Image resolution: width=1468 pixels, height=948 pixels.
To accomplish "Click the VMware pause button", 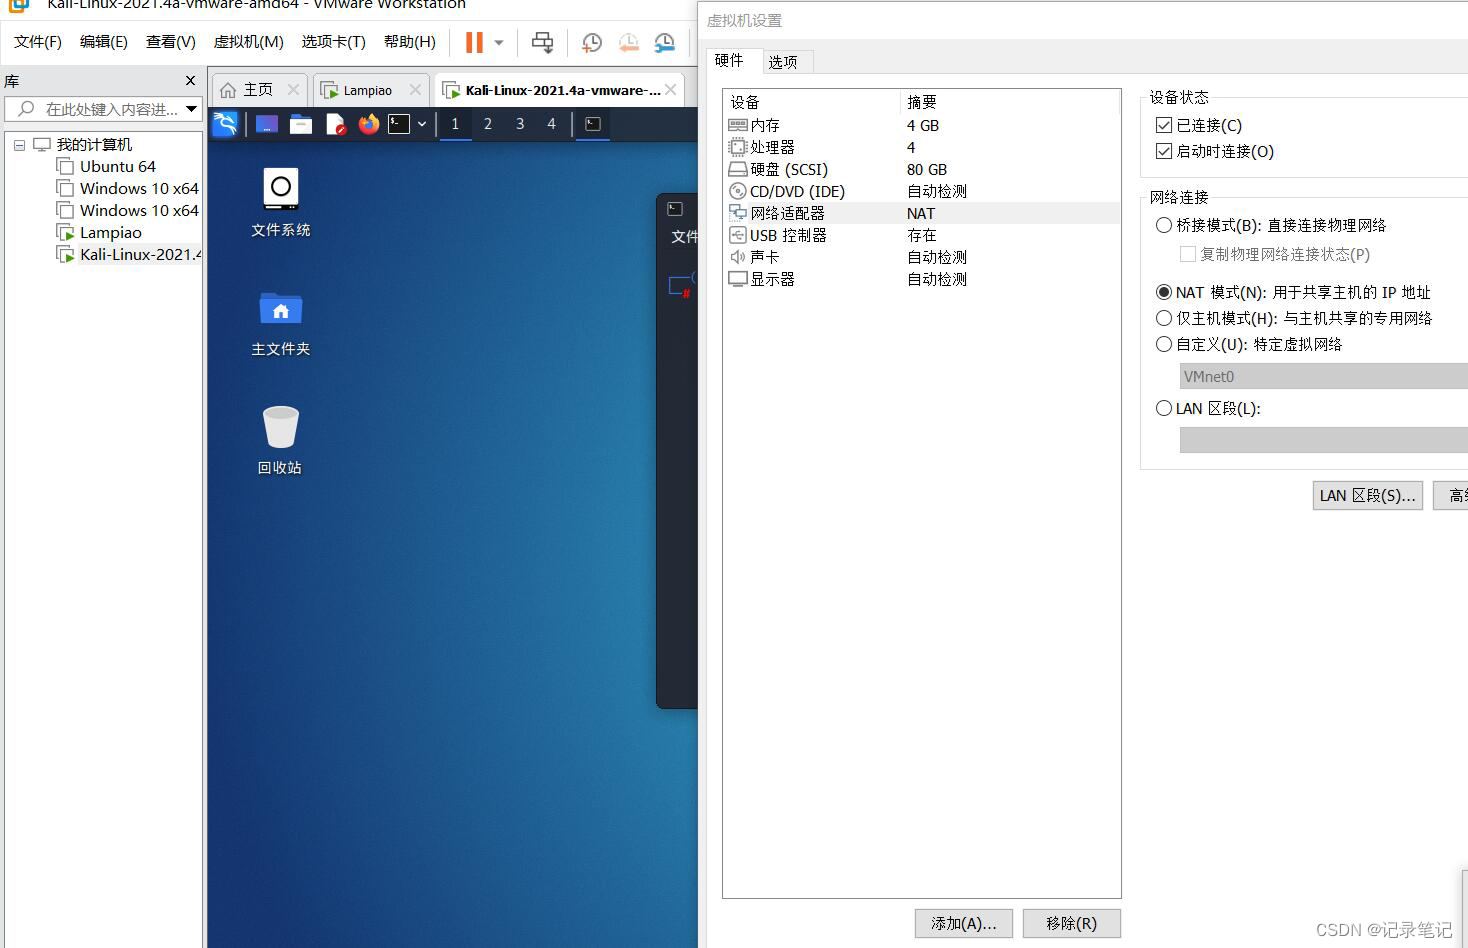I will (x=474, y=42).
